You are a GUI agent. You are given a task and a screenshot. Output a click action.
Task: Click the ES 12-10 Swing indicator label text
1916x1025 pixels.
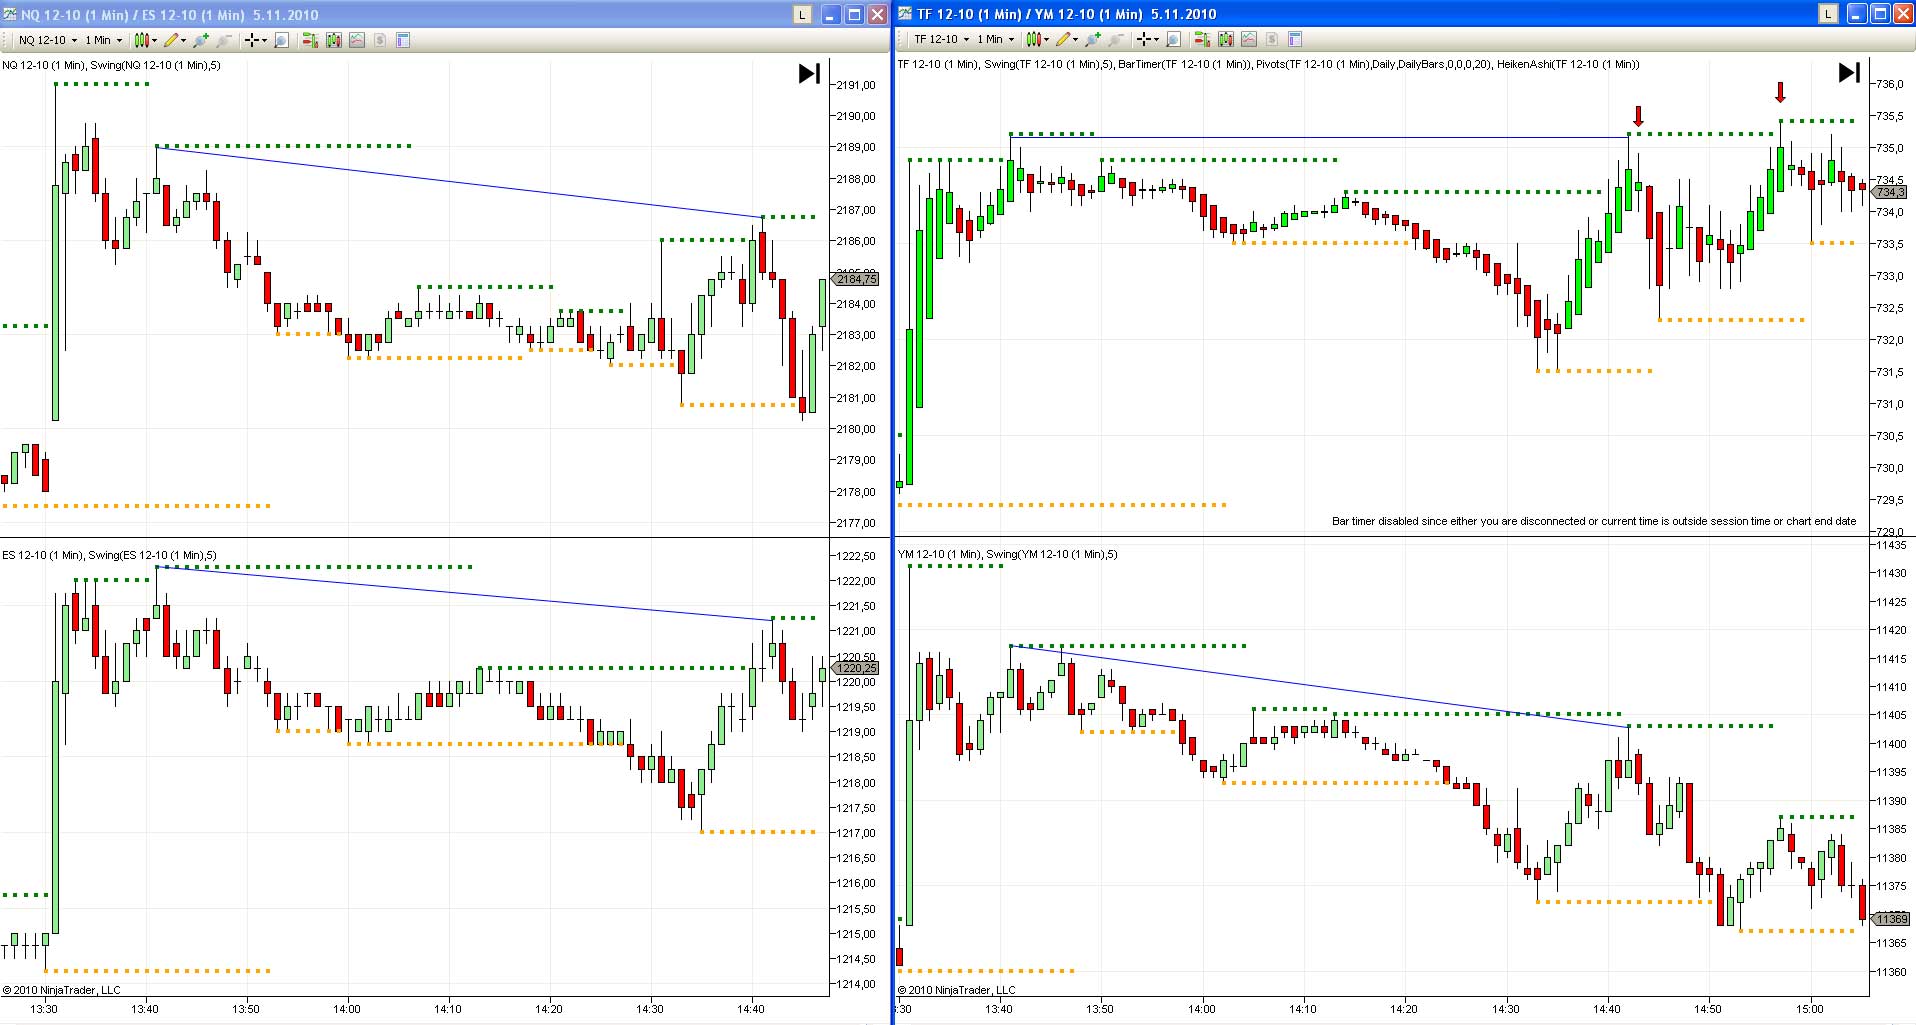coord(109,555)
